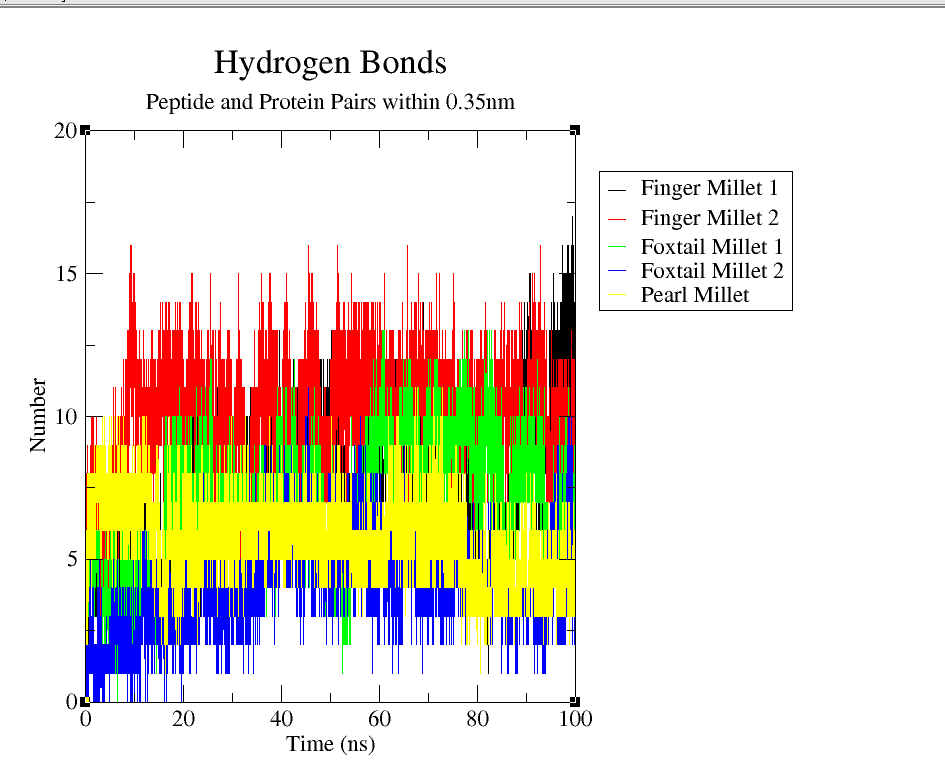Screen dimensions: 945x780
Task: Click the "Time (ns)" x-axis label
Action: (330, 744)
